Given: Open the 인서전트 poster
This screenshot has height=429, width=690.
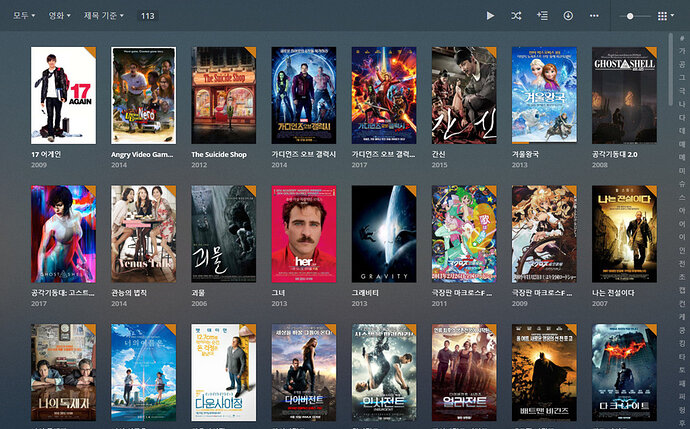Looking at the screenshot, I should coord(384,372).
